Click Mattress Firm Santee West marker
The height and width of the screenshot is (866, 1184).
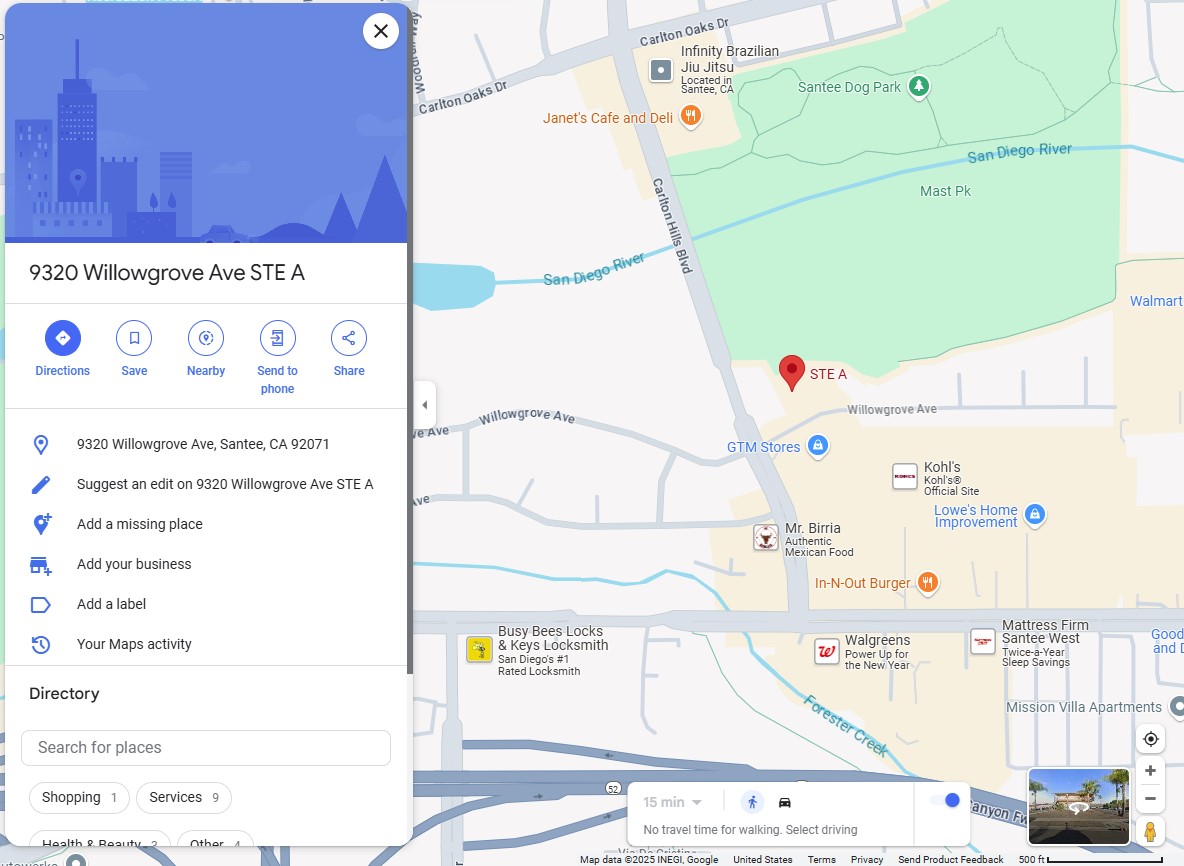click(982, 642)
